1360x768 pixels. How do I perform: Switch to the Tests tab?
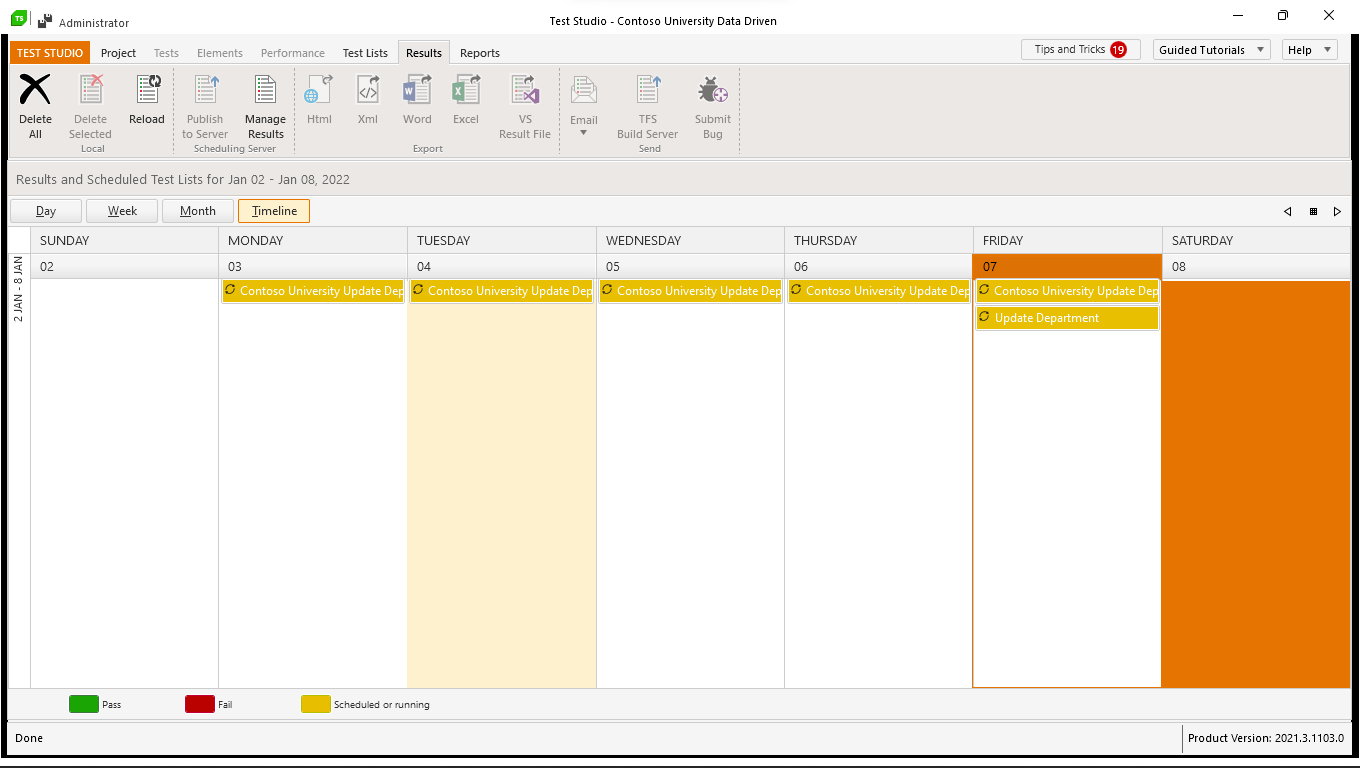166,53
